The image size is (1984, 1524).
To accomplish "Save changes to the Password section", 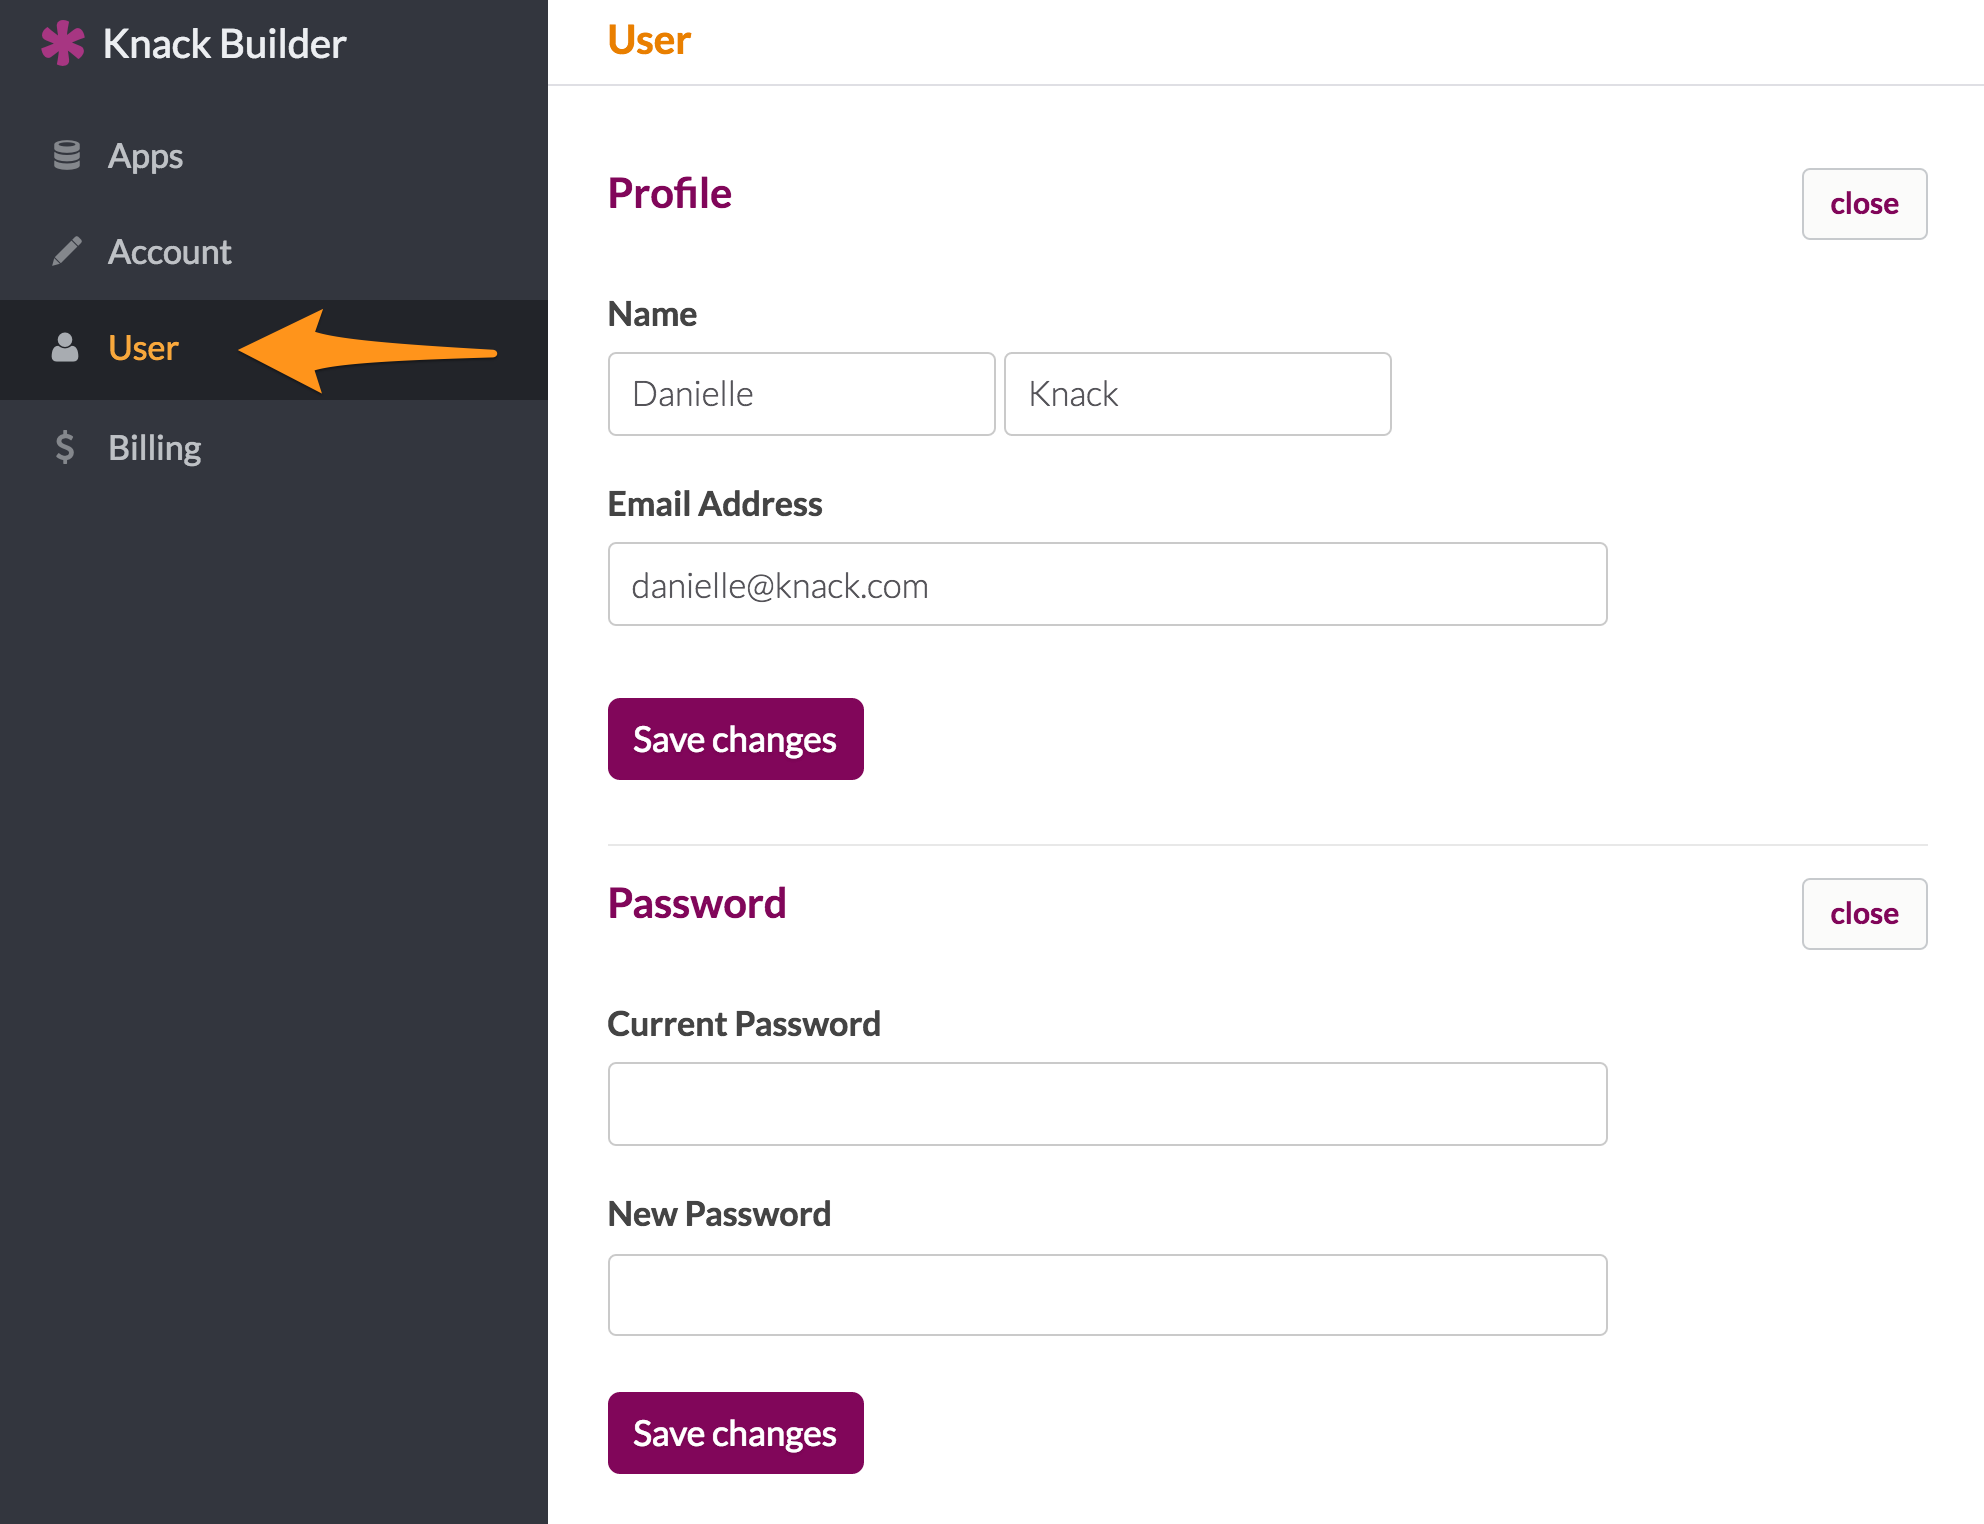I will click(735, 1433).
